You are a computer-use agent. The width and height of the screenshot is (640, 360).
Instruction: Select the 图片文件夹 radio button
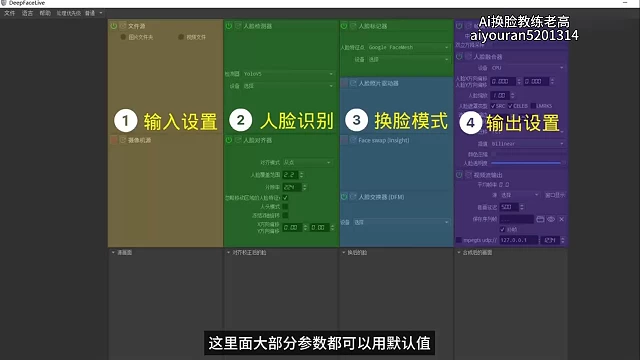pos(123,37)
